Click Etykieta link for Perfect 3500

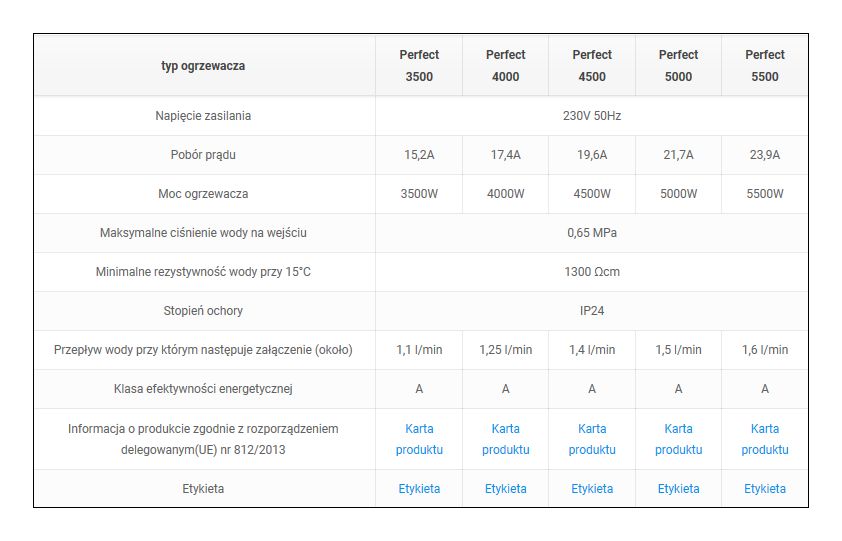click(419, 489)
